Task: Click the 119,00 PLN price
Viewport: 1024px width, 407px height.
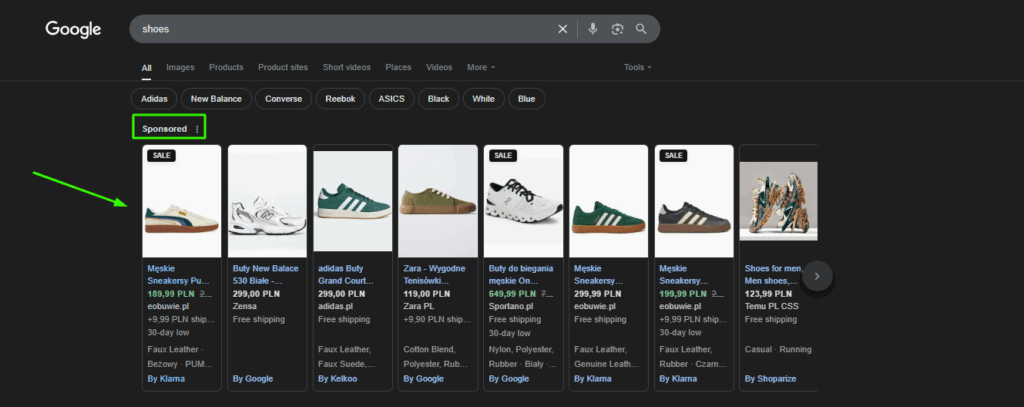Action: coord(426,294)
